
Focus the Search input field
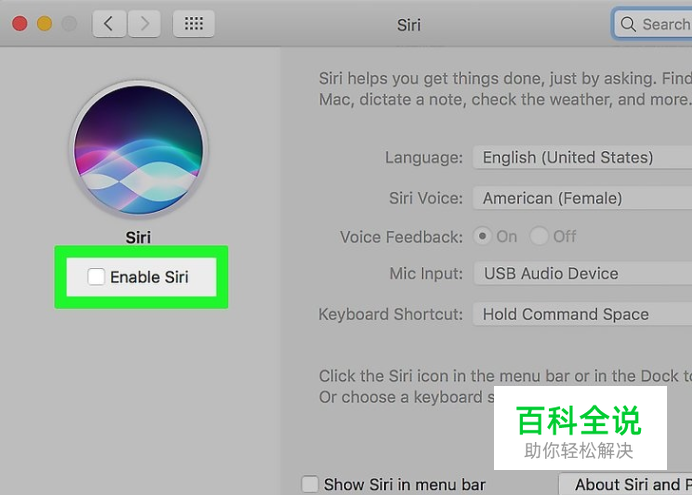pyautogui.click(x=653, y=24)
